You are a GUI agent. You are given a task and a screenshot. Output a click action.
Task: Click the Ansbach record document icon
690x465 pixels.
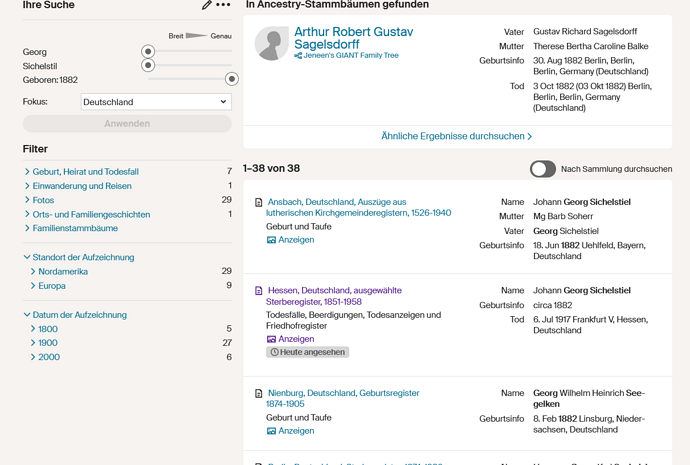point(259,202)
